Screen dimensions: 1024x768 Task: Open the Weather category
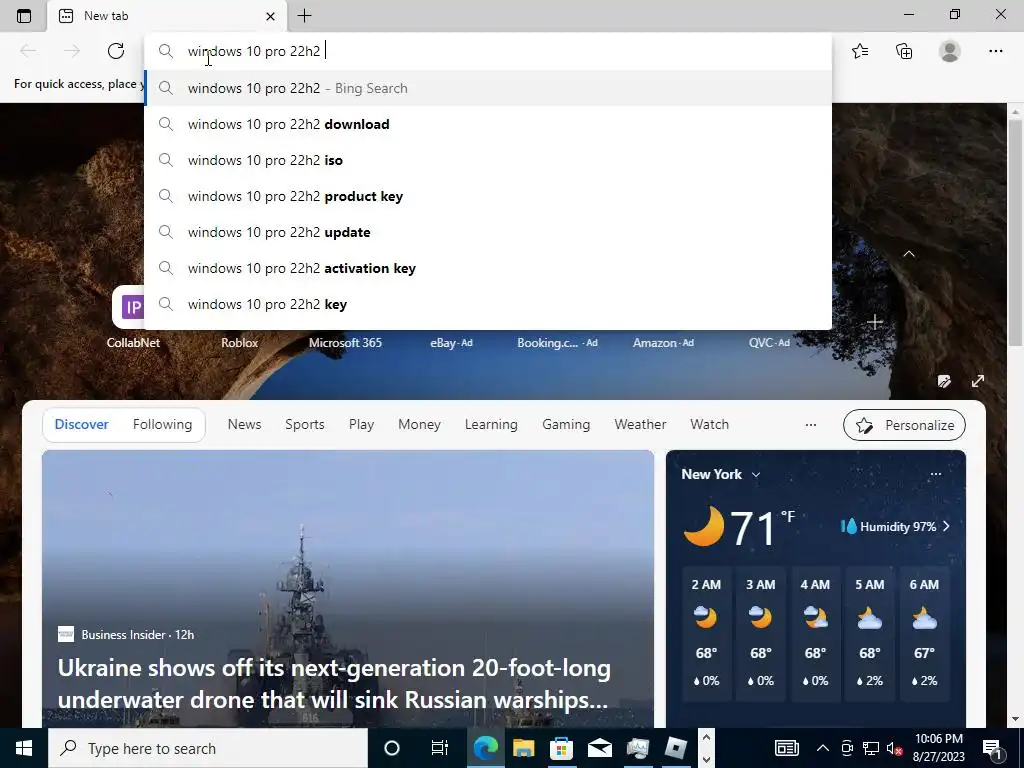640,424
